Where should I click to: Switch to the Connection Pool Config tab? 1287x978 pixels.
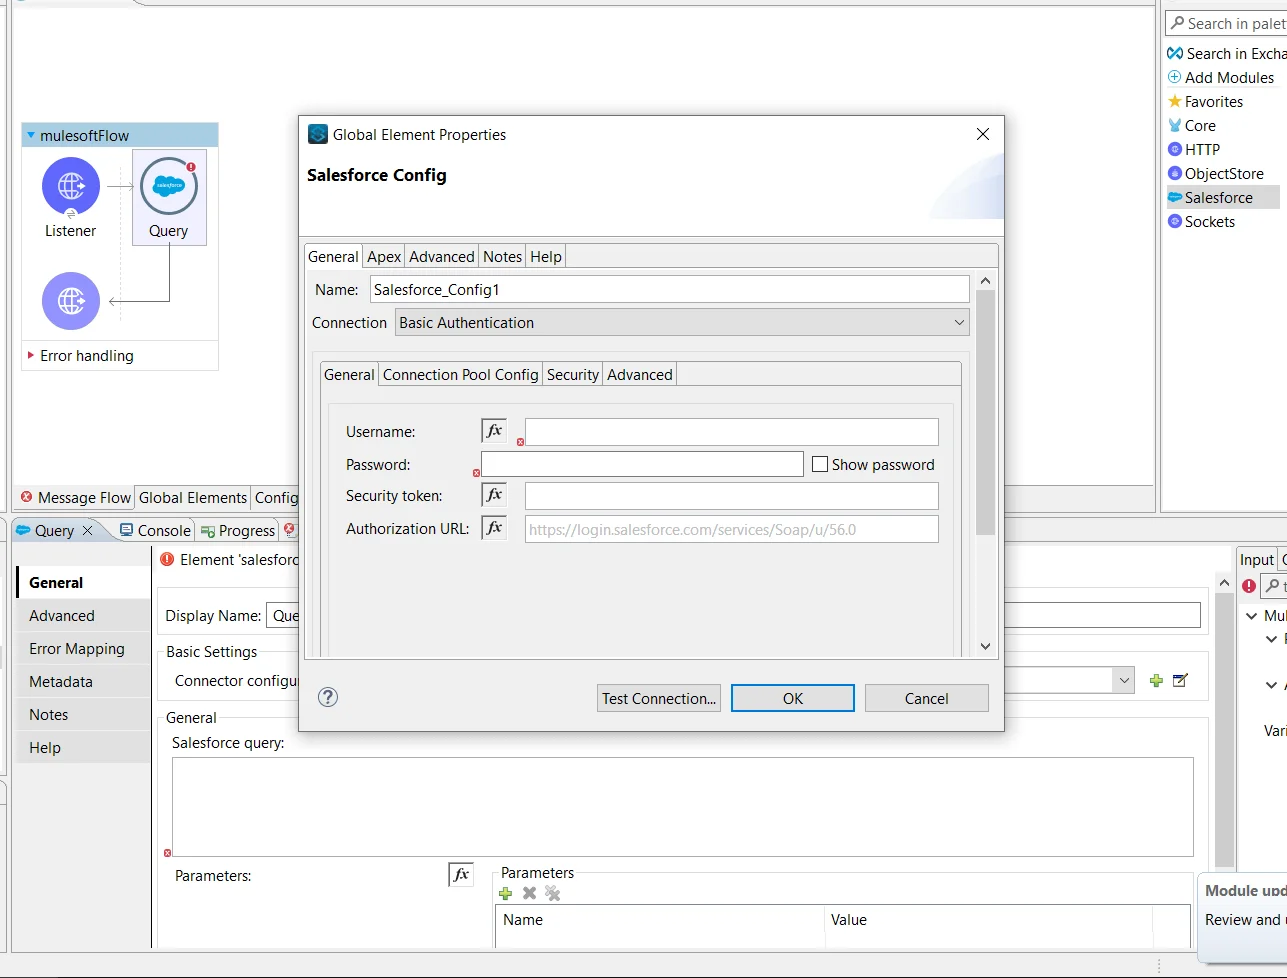pos(460,374)
